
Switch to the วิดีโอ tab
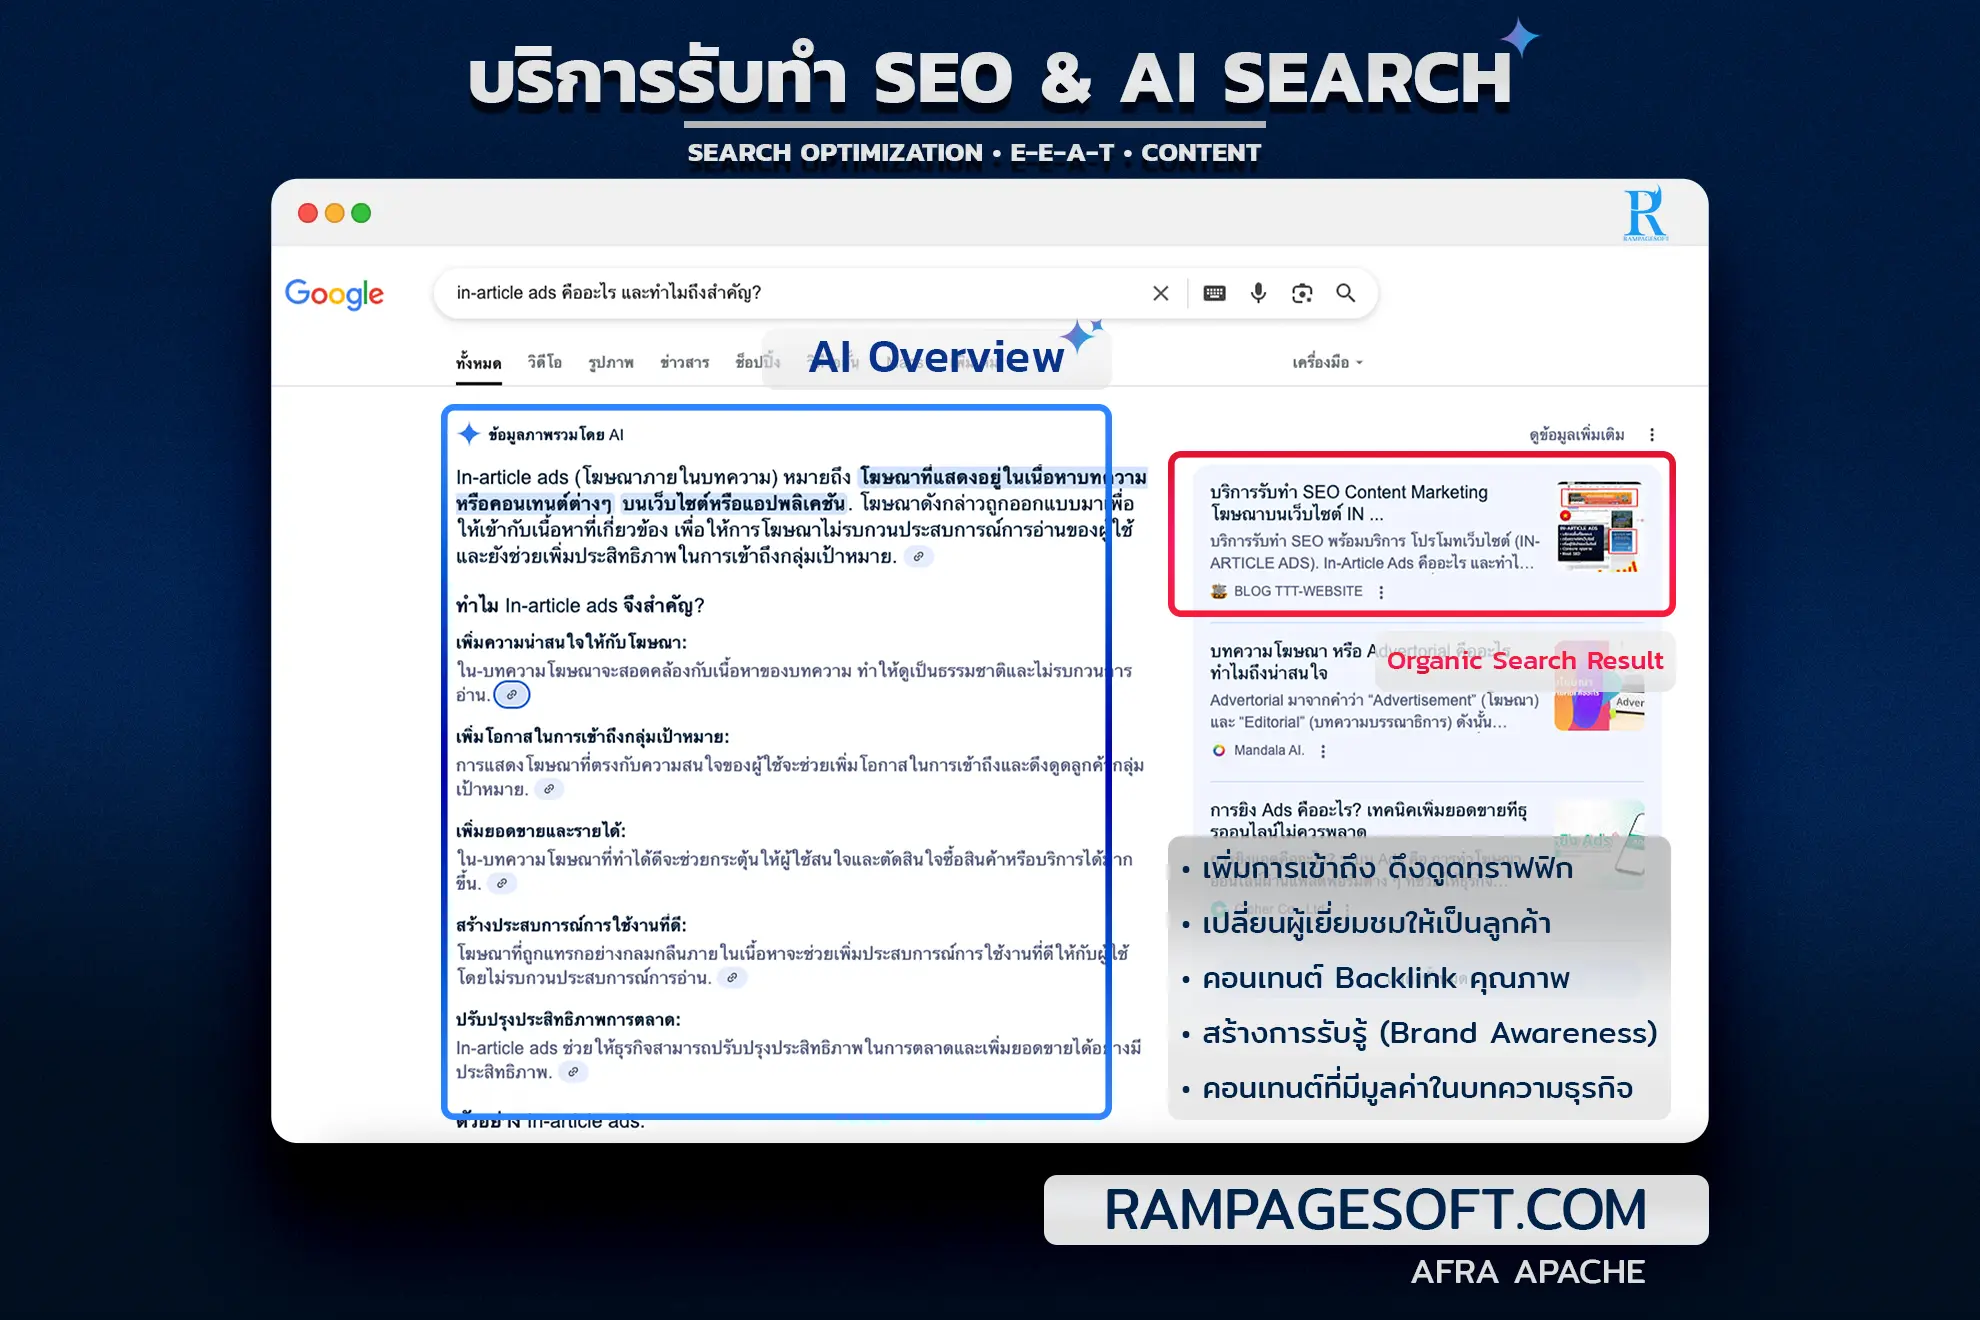544,362
